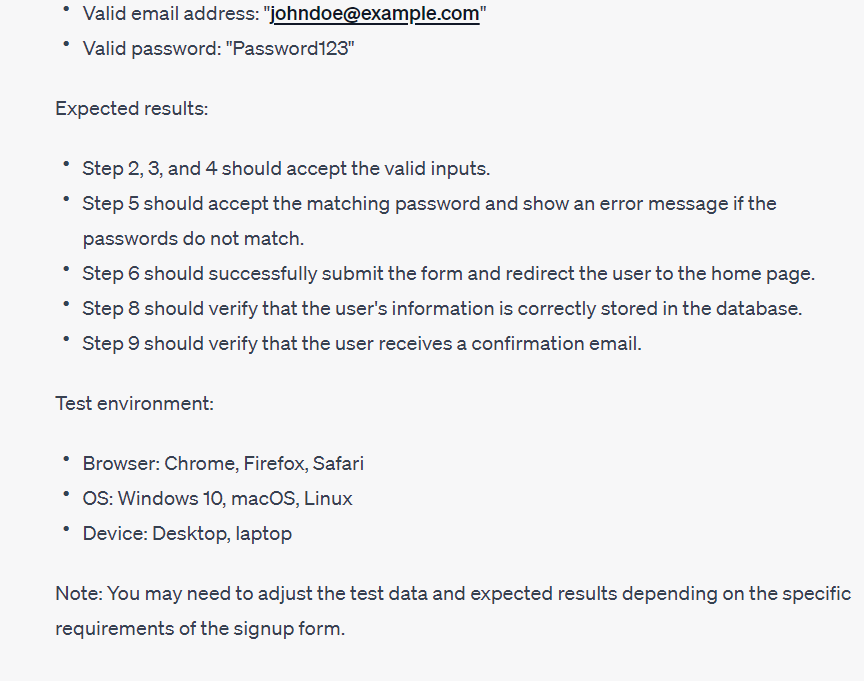Select the 'Browser: Chrome, Firefox, Safari' line
864x681 pixels.
(223, 463)
